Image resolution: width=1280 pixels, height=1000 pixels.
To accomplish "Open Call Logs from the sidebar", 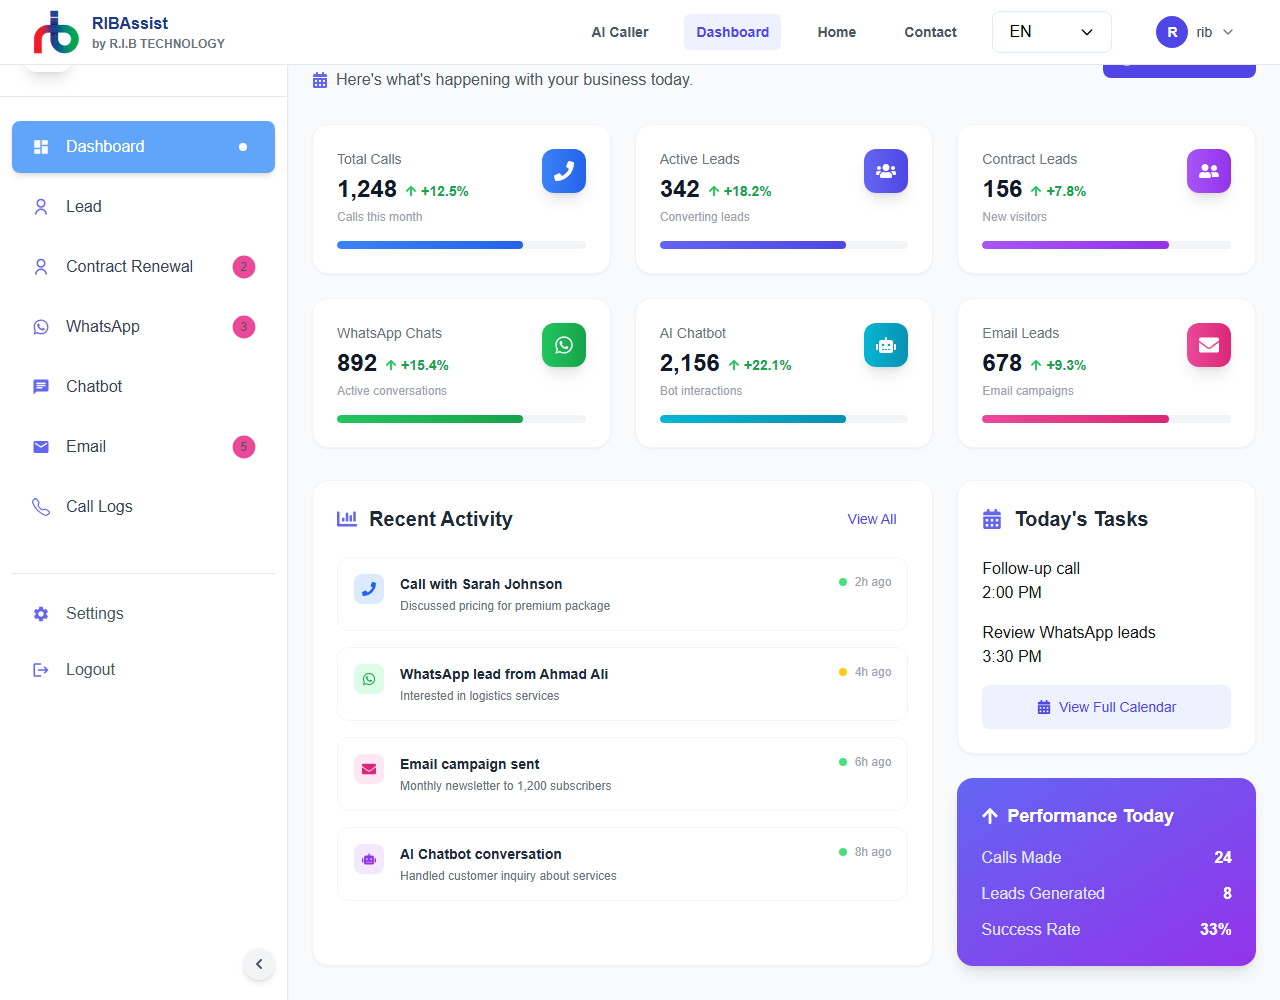I will pos(99,507).
